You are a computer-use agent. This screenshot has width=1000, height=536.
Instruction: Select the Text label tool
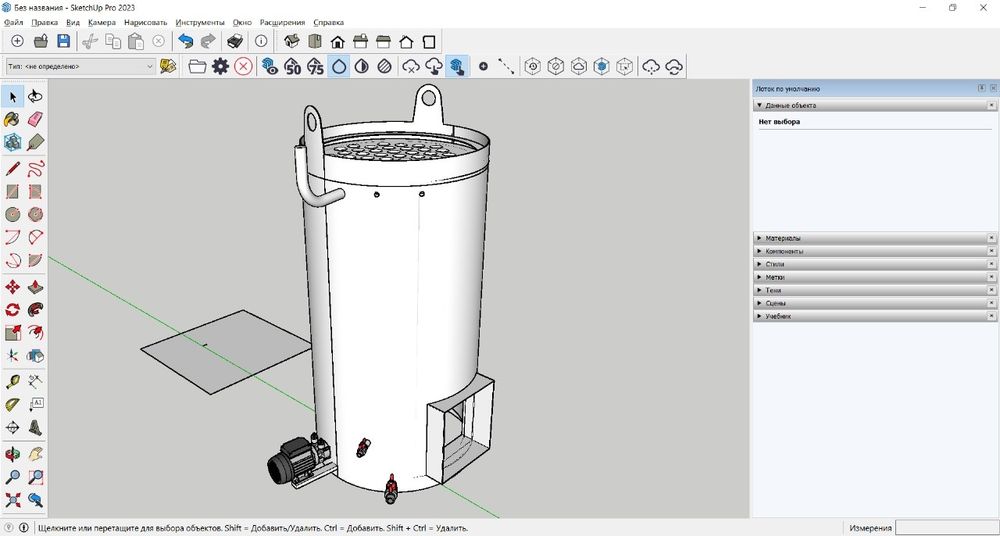[36, 405]
